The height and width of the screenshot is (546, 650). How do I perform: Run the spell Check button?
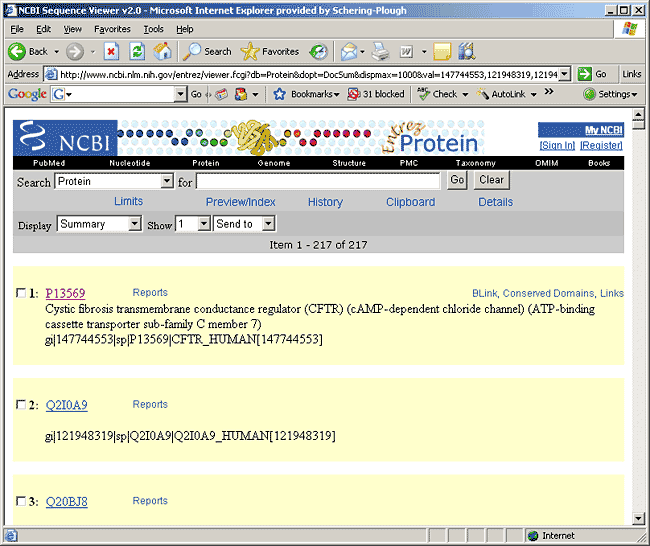tap(438, 94)
